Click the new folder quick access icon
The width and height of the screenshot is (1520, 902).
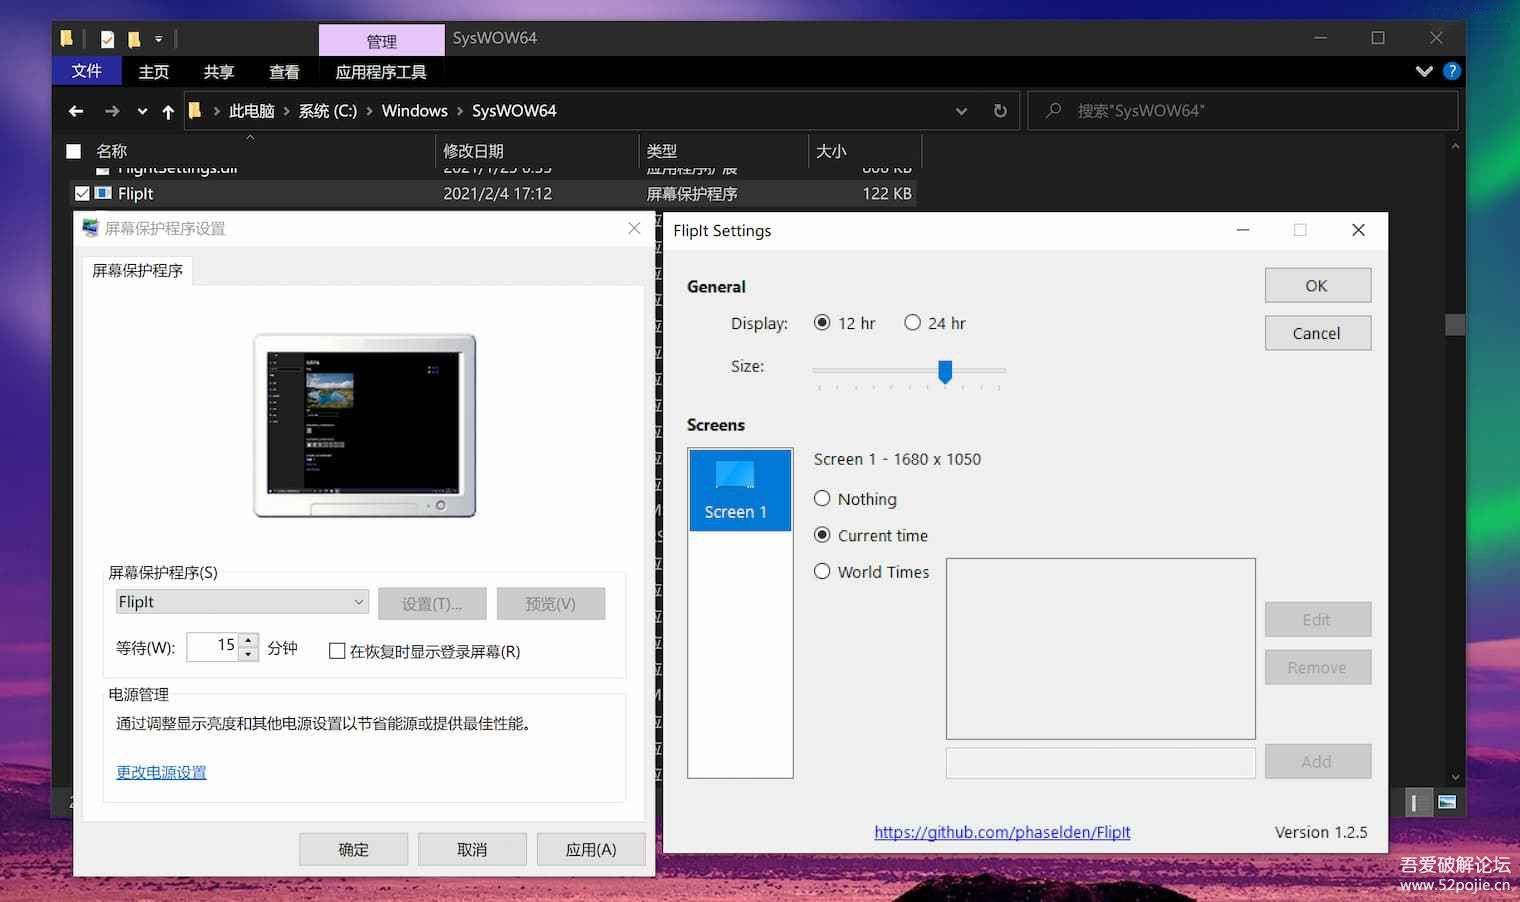click(x=134, y=40)
